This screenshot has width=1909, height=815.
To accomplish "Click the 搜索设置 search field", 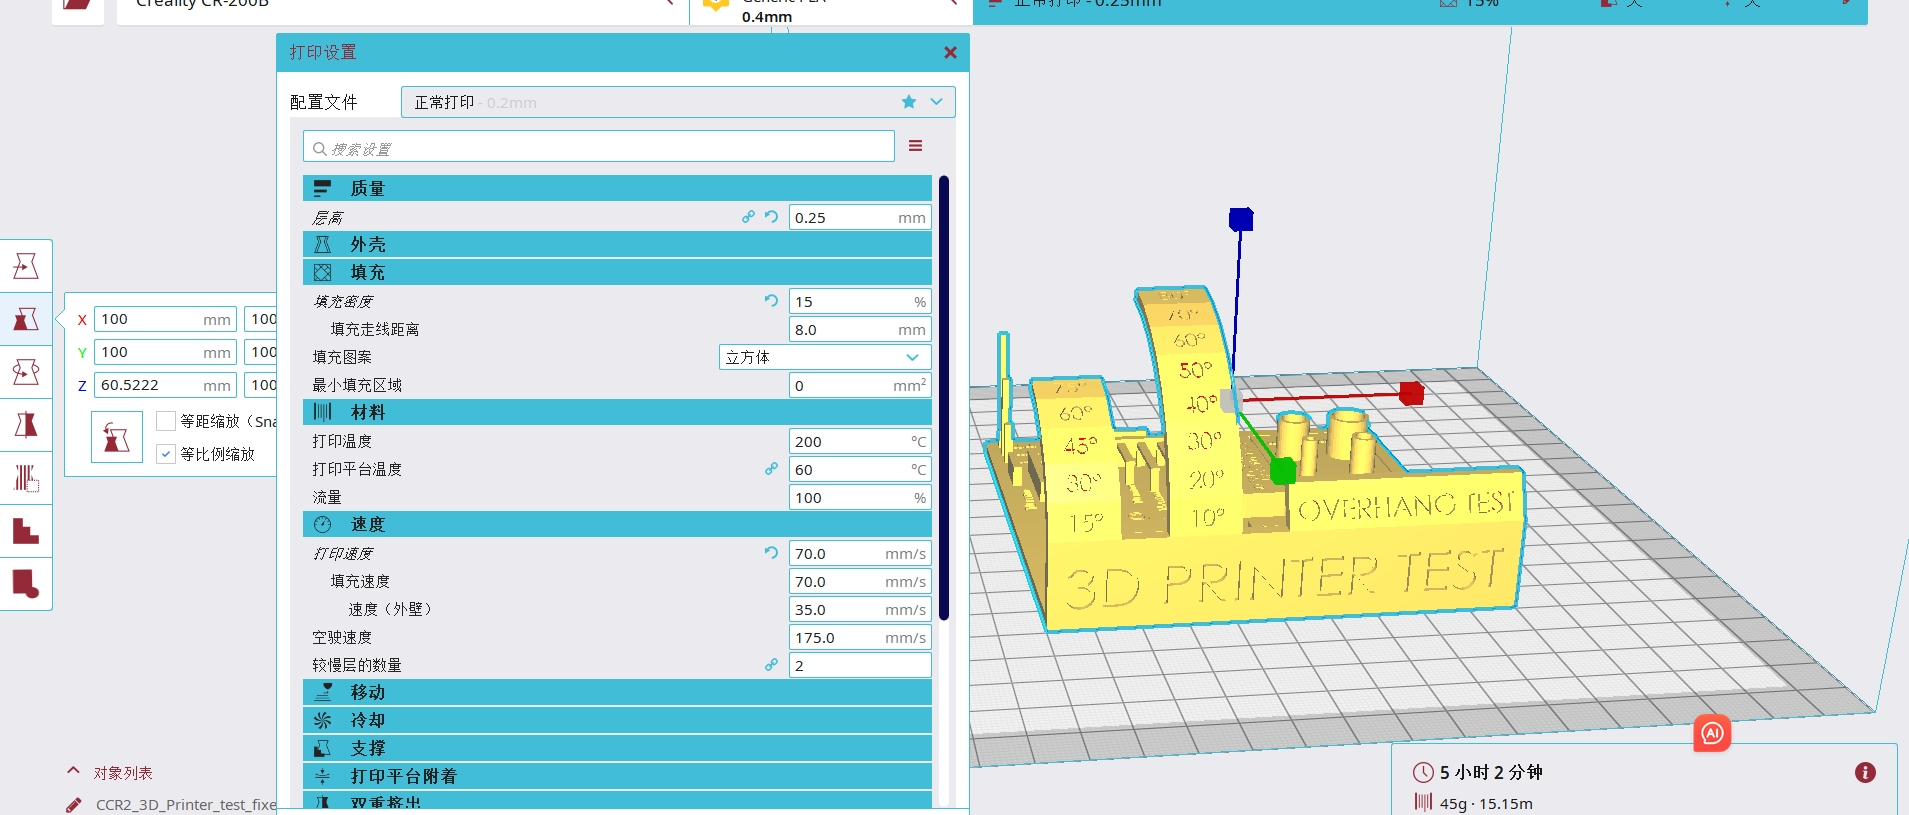I will [599, 147].
